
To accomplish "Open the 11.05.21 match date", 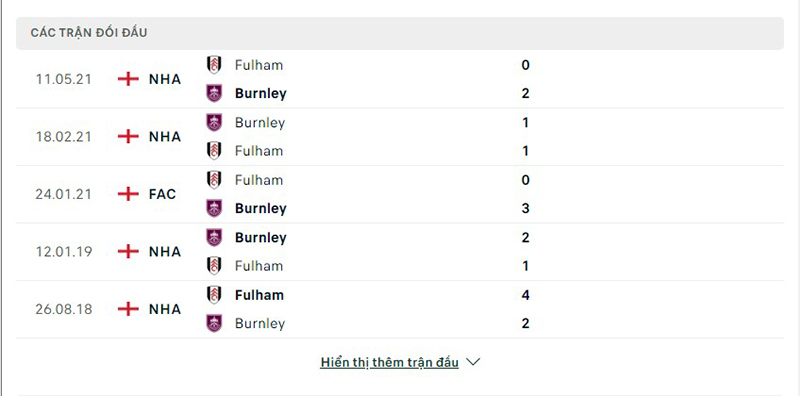I will click(63, 79).
